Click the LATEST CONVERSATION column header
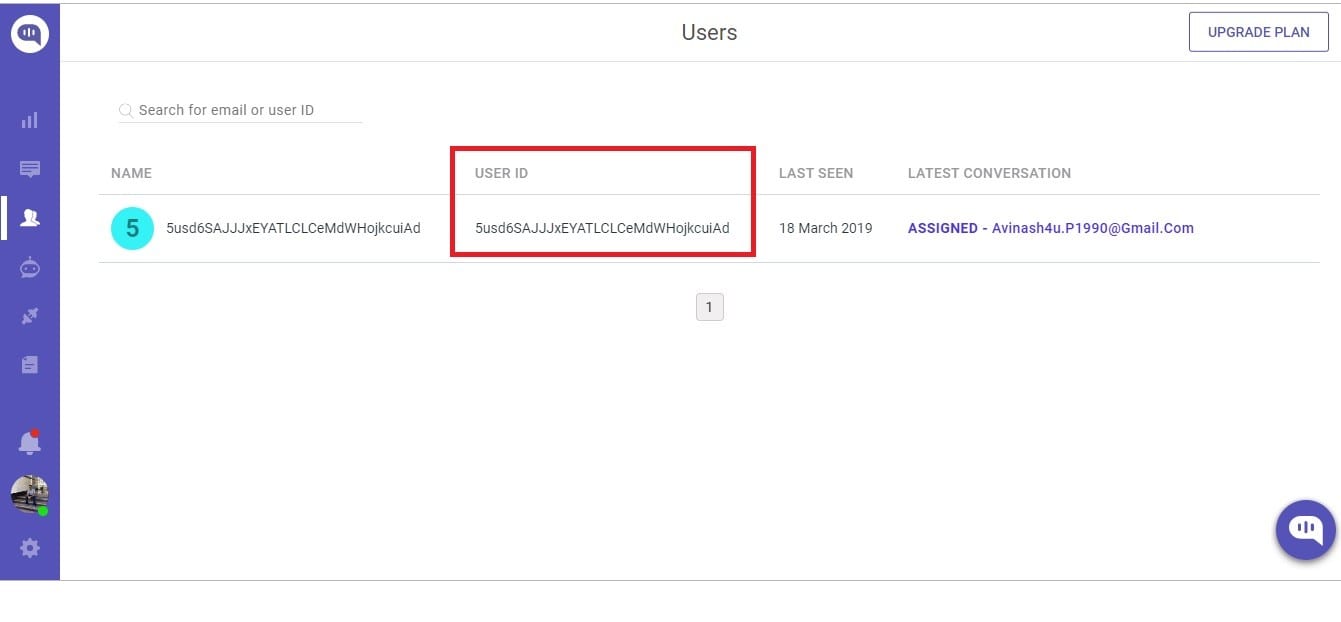Image resolution: width=1341 pixels, height=622 pixels. (x=989, y=173)
